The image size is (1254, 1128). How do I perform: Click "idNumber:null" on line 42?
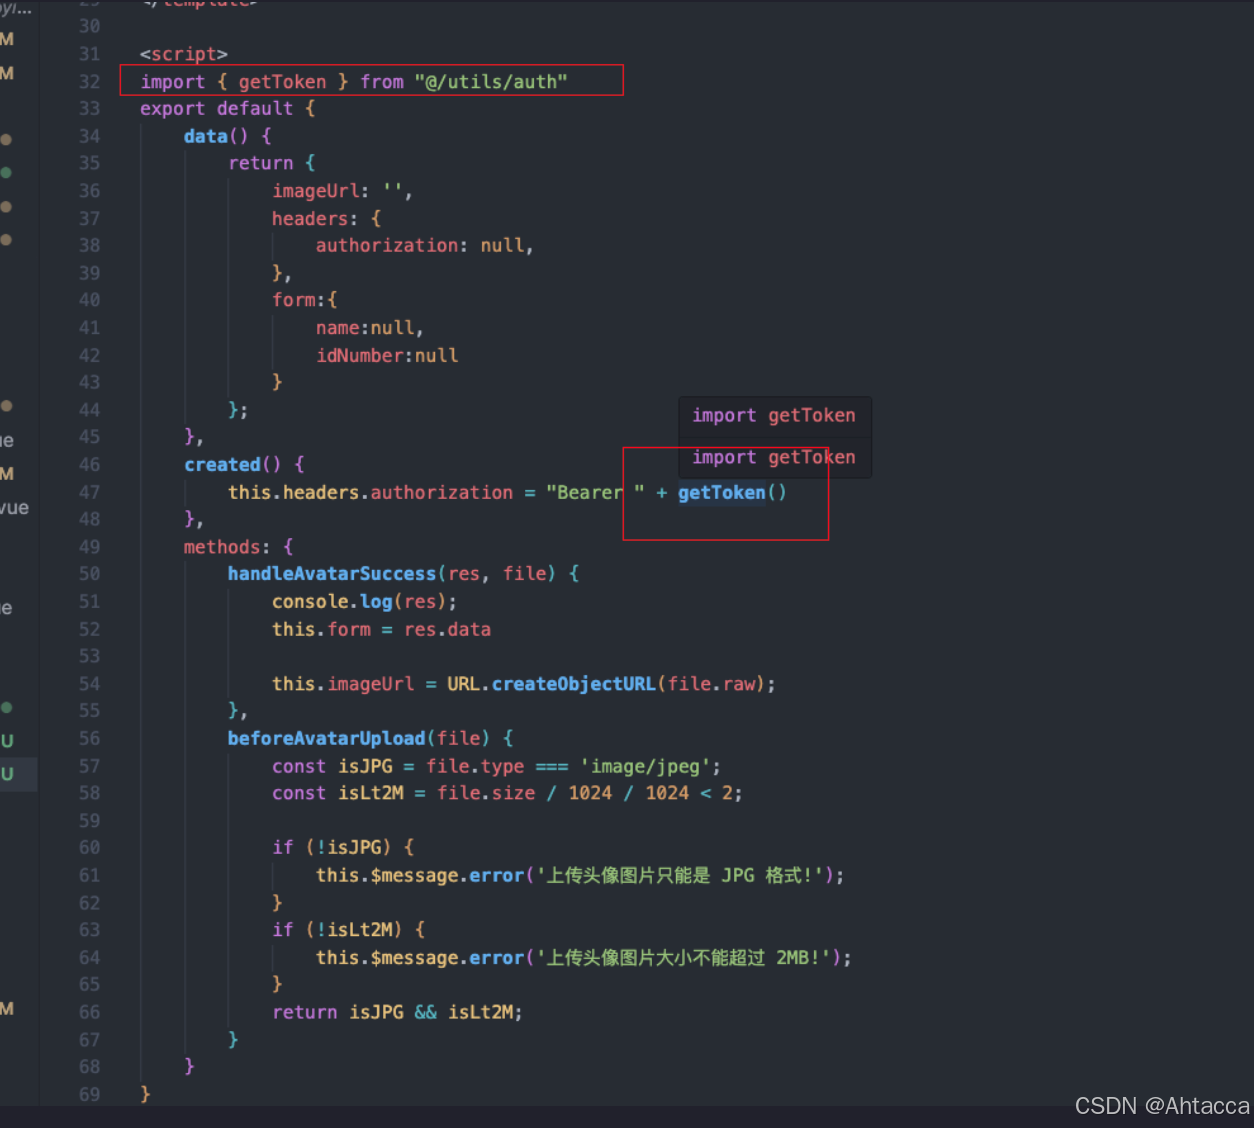387,355
